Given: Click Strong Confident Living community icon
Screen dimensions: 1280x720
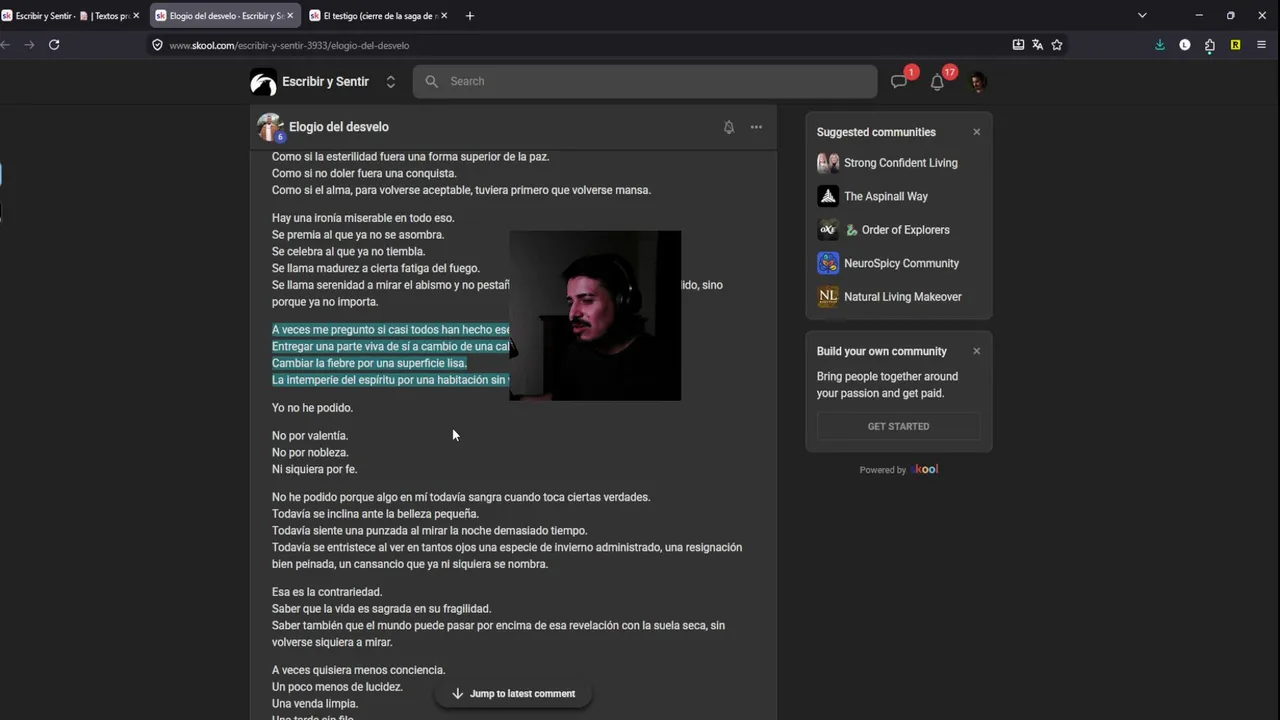Looking at the screenshot, I should pos(828,163).
